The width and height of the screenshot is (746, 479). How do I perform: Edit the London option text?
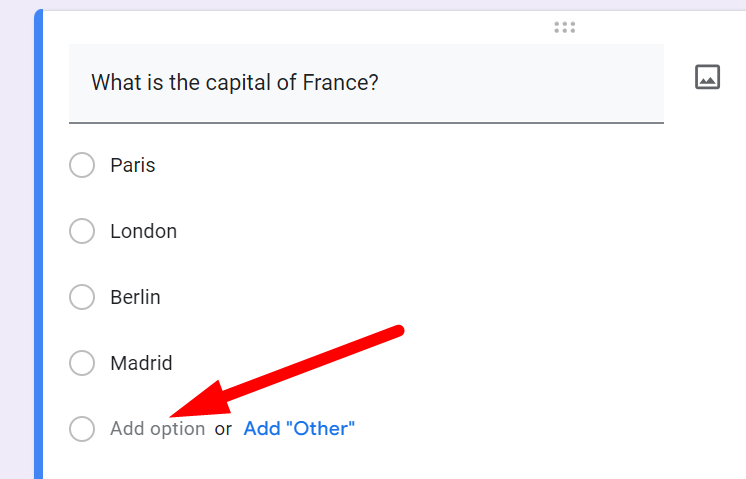[144, 231]
